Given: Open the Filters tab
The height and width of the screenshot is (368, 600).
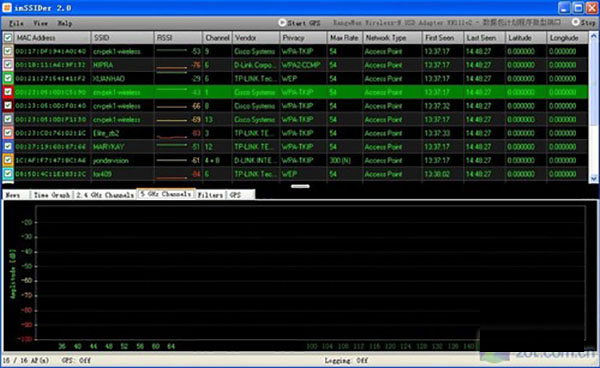Looking at the screenshot, I should 210,195.
